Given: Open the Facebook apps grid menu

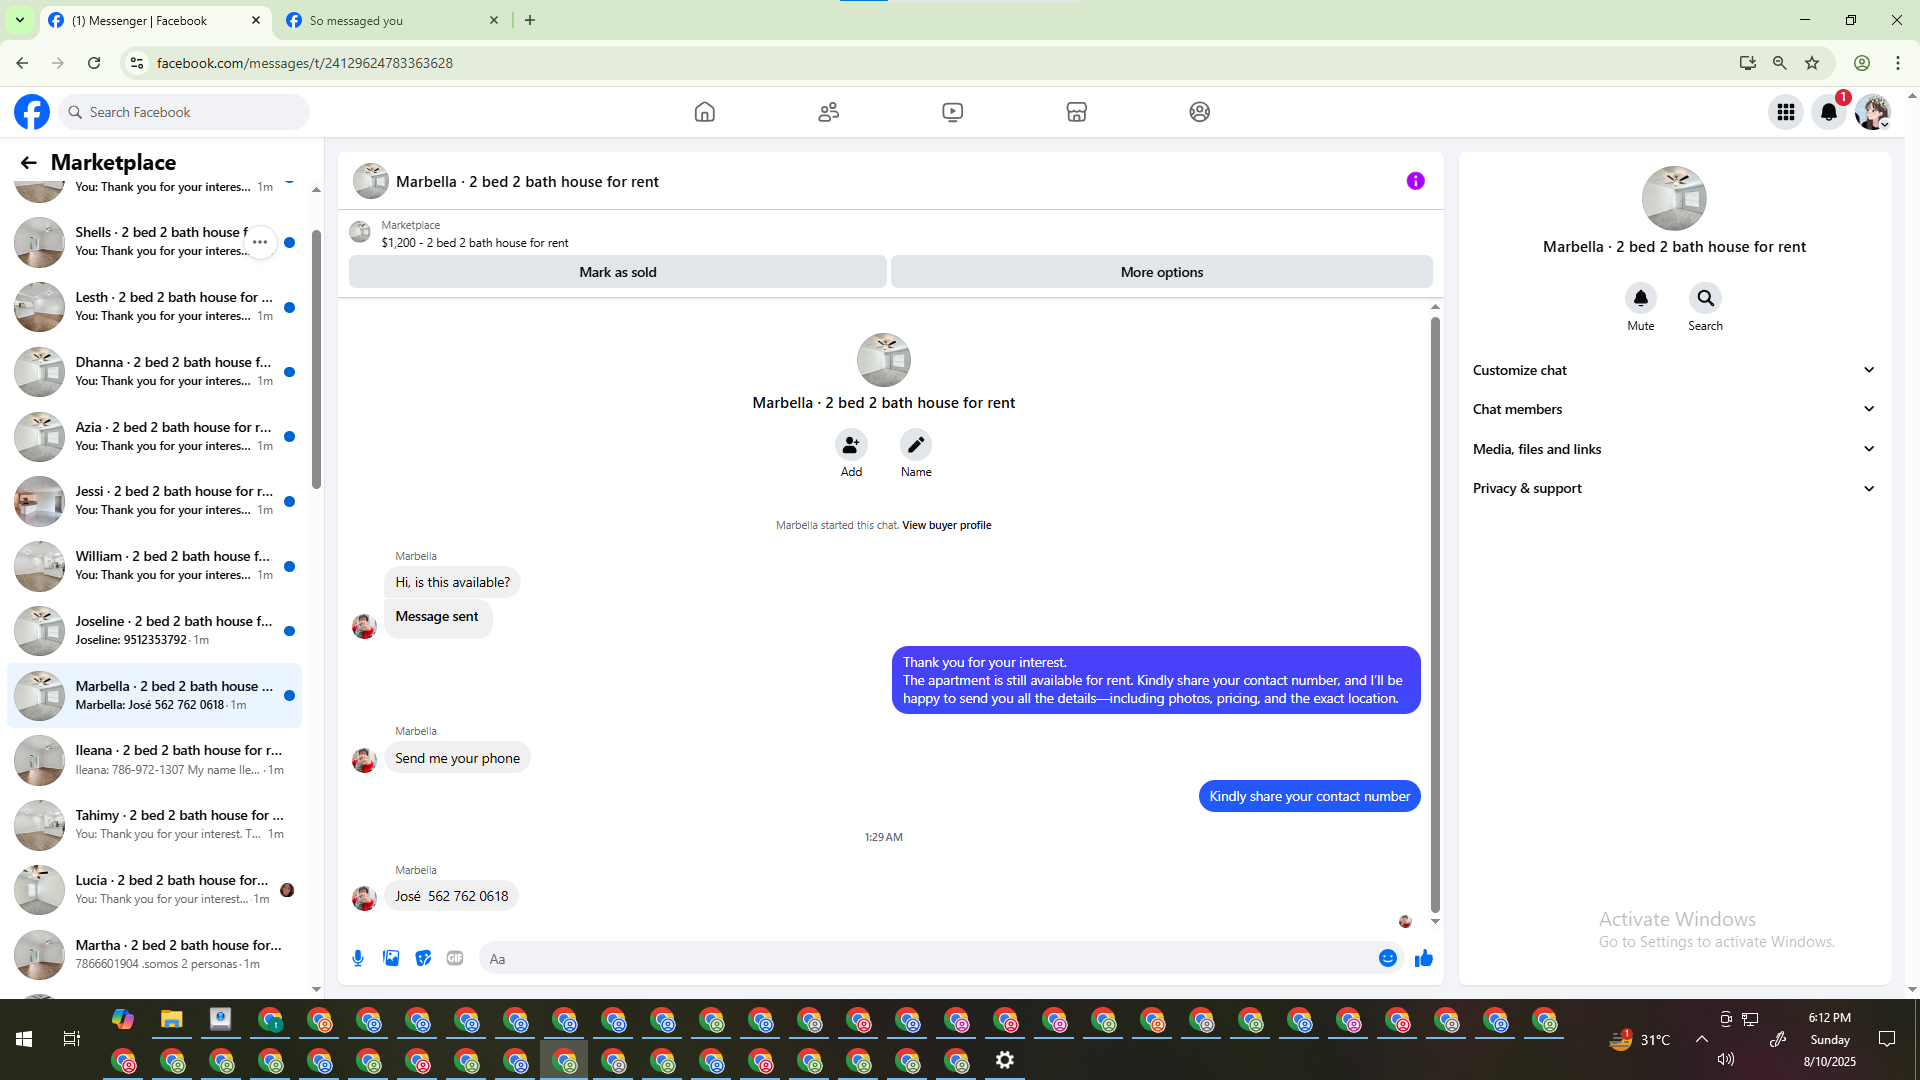Looking at the screenshot, I should (x=1786, y=112).
